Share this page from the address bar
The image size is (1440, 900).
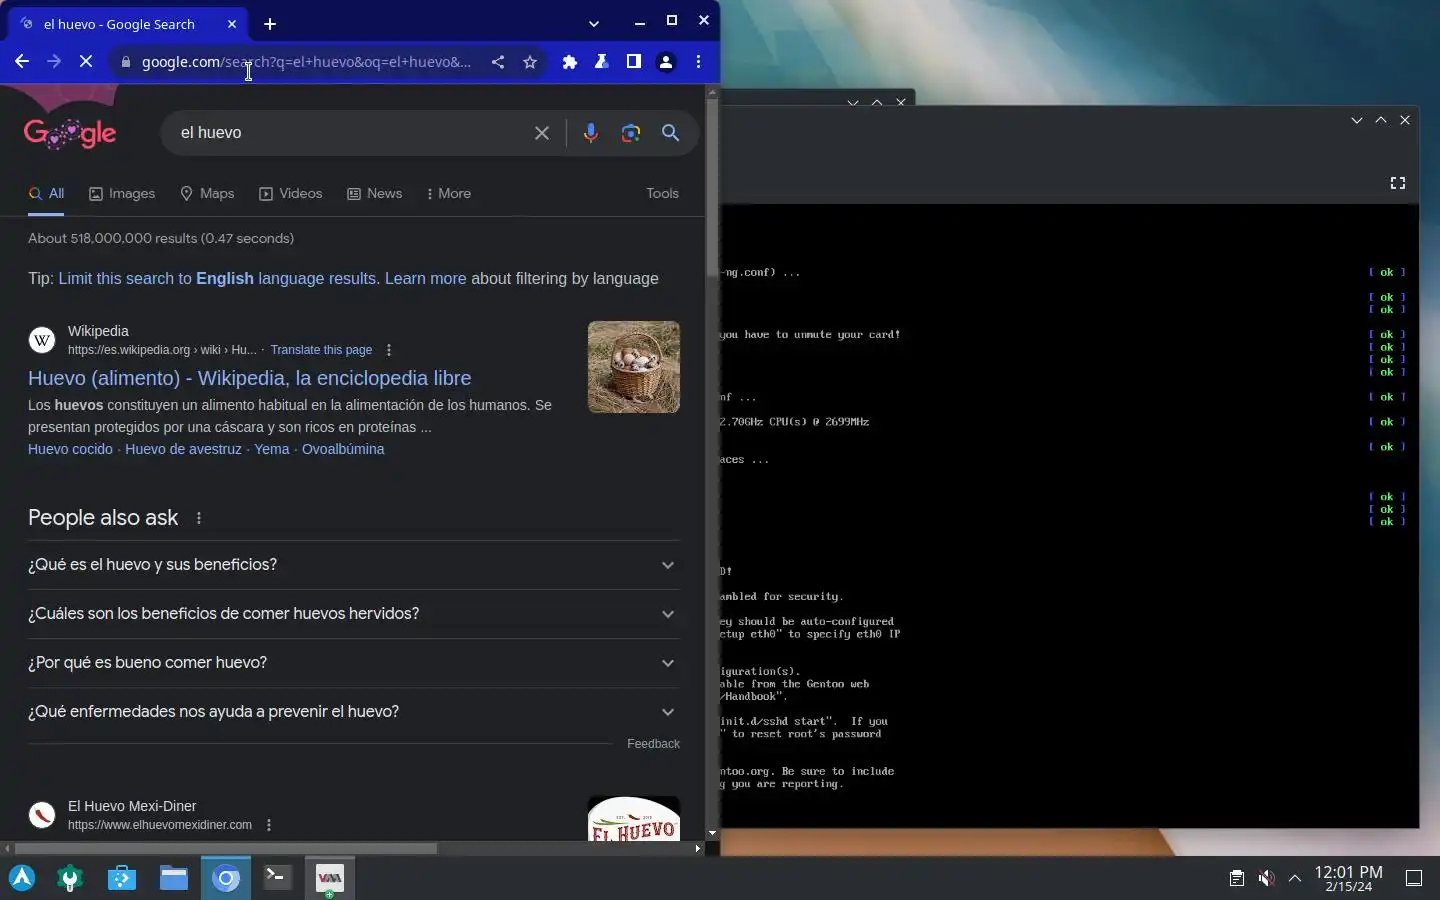[x=498, y=62]
